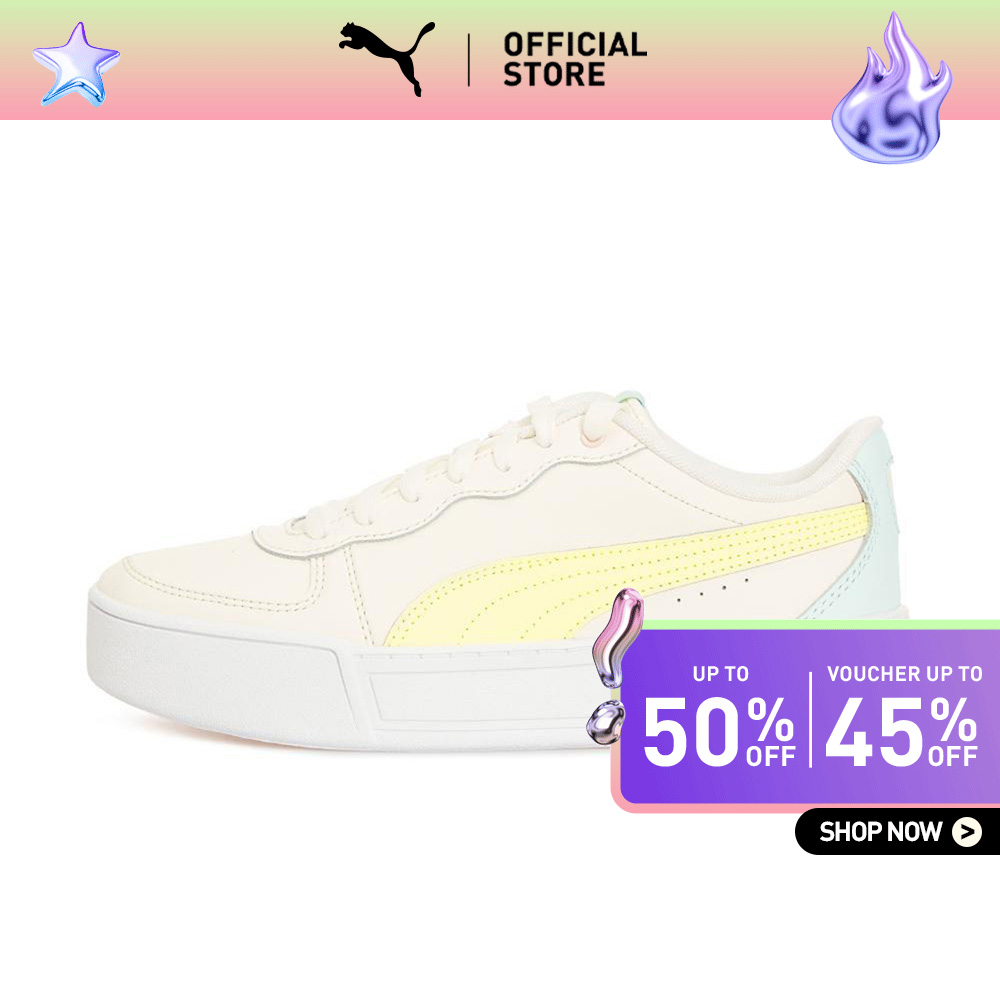Image resolution: width=1000 pixels, height=1000 pixels.
Task: Click the dot of the exclamation blob
Action: tap(605, 723)
